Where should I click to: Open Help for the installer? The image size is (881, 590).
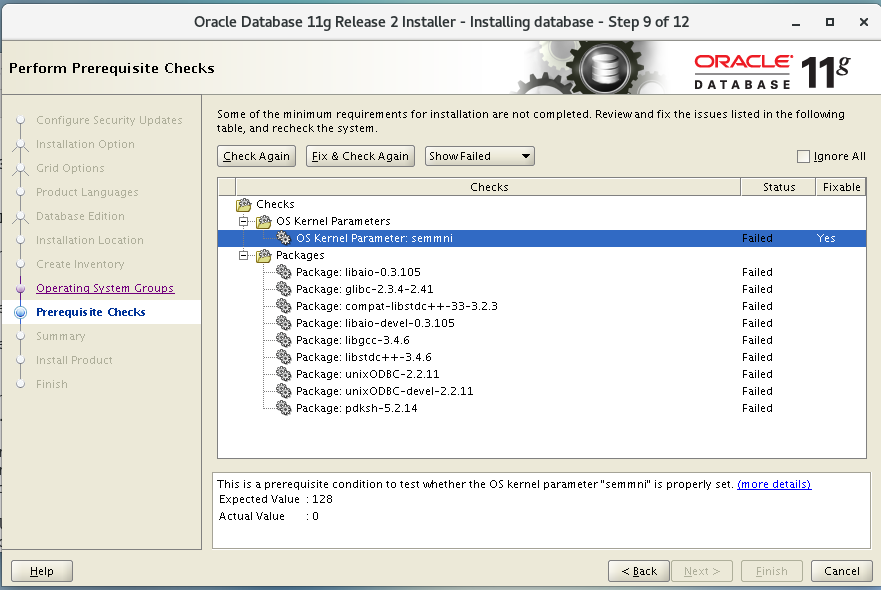coord(42,571)
